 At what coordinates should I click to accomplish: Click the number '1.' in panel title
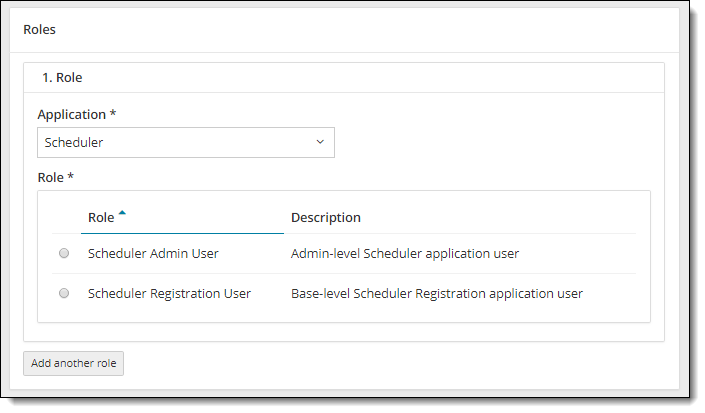coord(47,77)
